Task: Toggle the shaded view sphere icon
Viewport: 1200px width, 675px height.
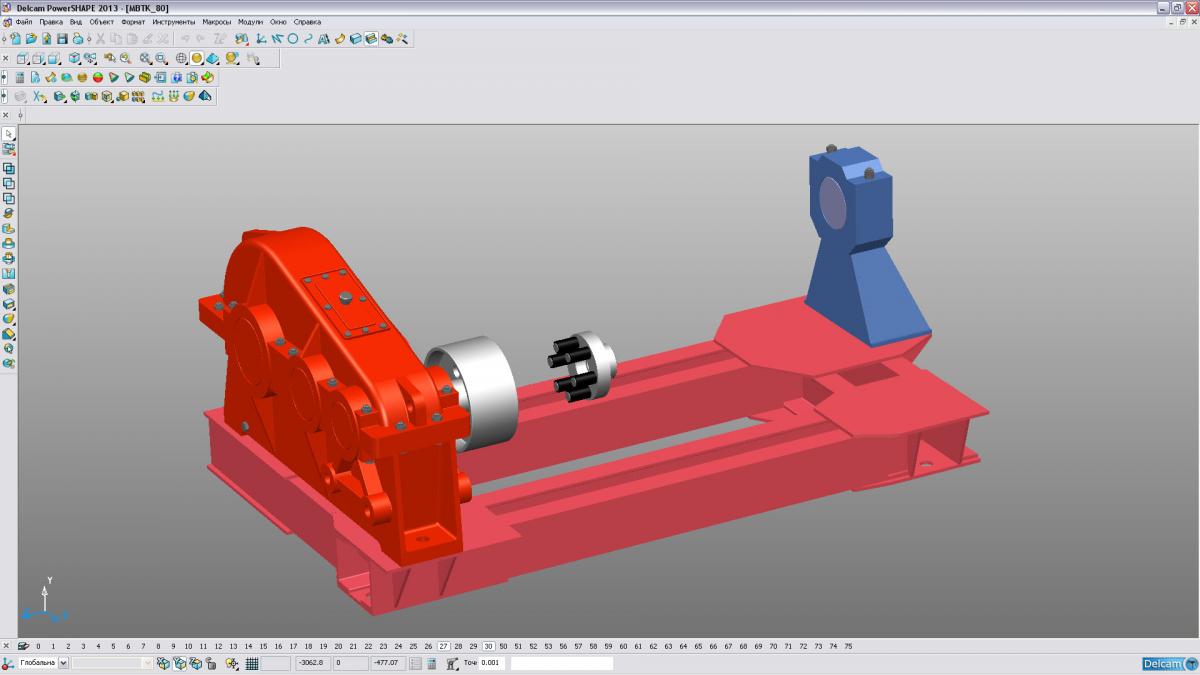Action: [x=197, y=58]
